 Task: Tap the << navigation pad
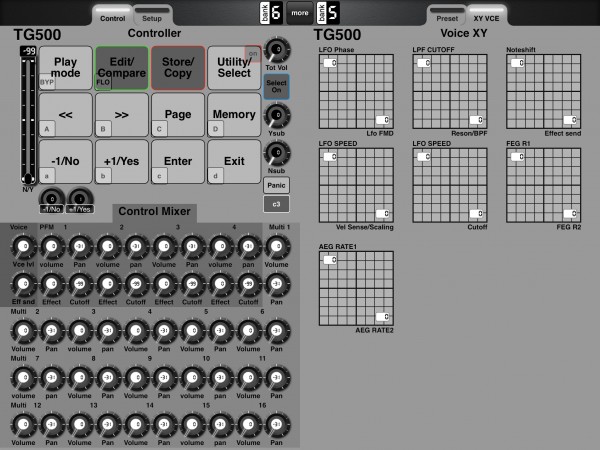pos(66,114)
